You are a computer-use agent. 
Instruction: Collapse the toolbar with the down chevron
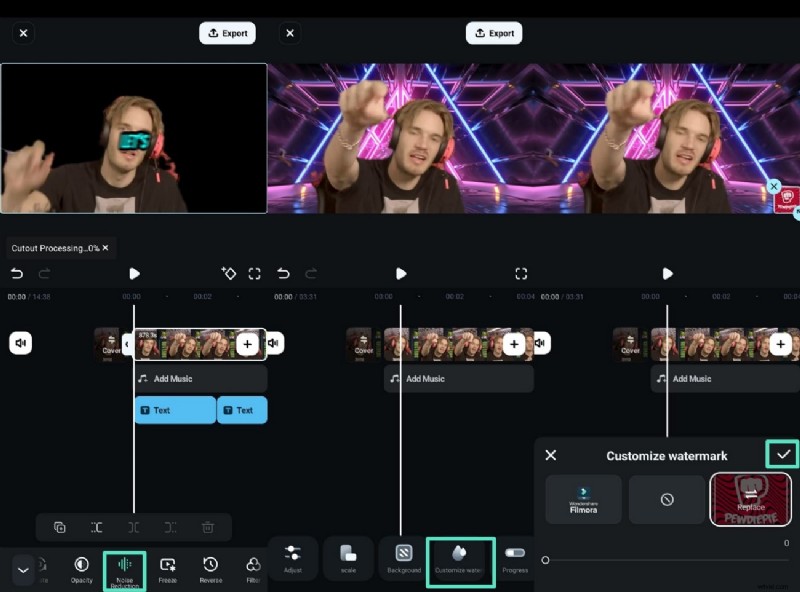[x=22, y=570]
